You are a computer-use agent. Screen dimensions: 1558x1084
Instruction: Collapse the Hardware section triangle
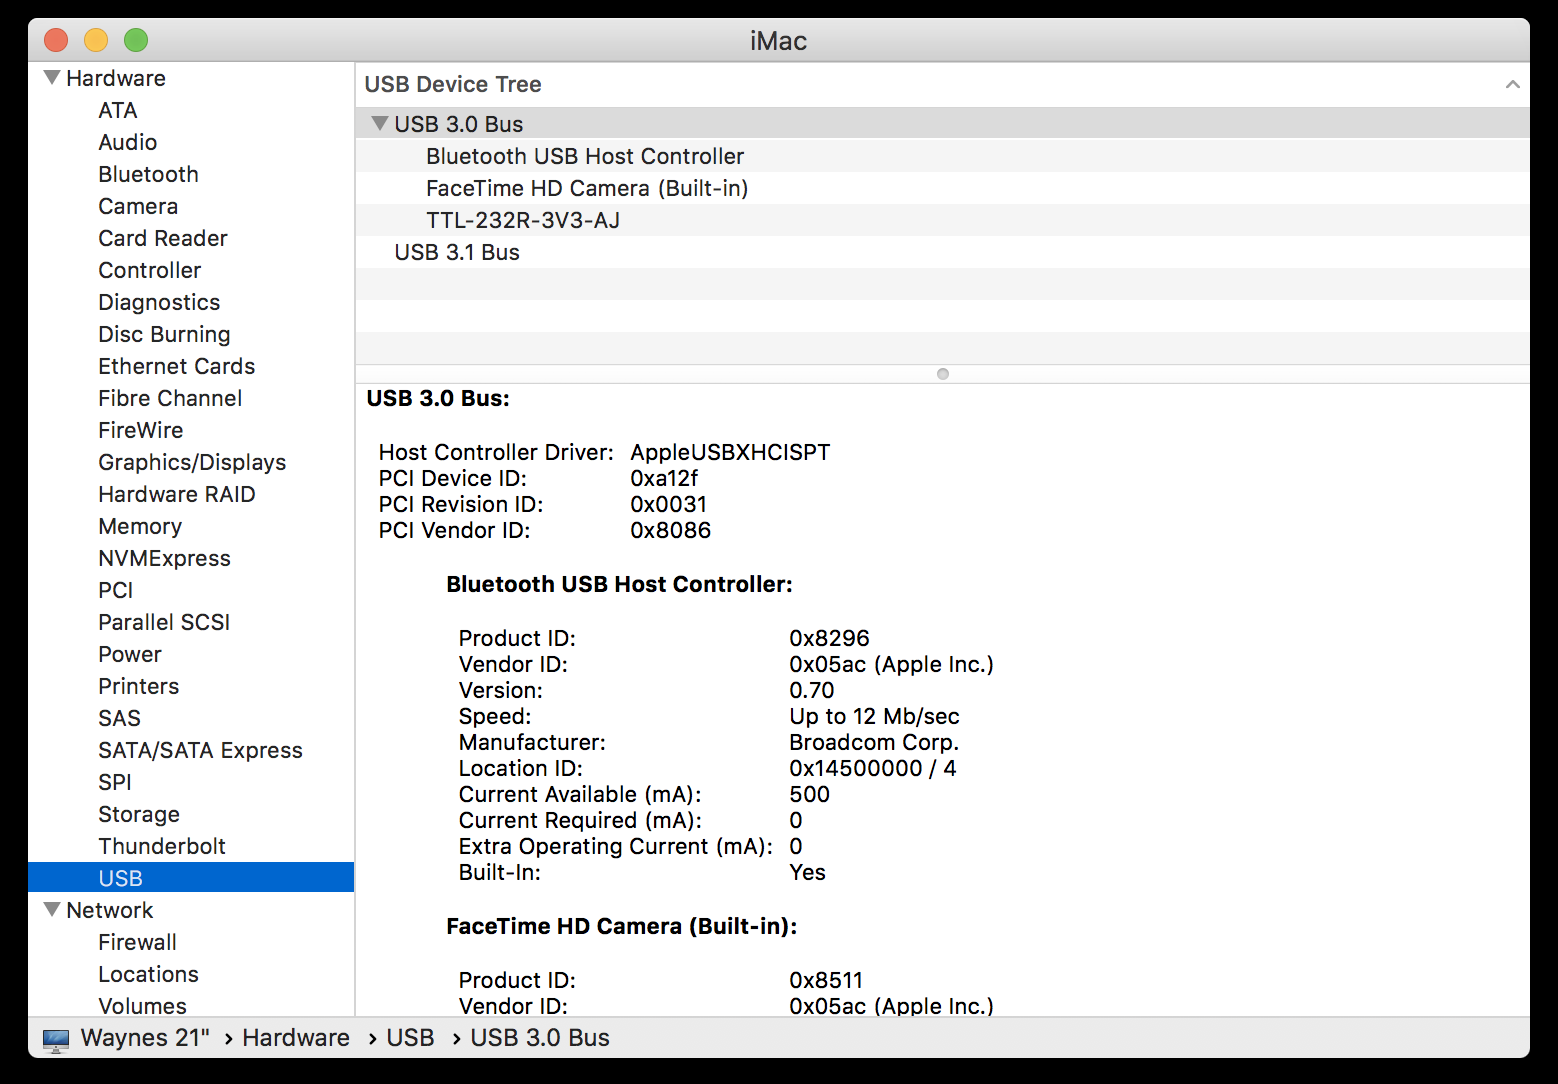[52, 77]
